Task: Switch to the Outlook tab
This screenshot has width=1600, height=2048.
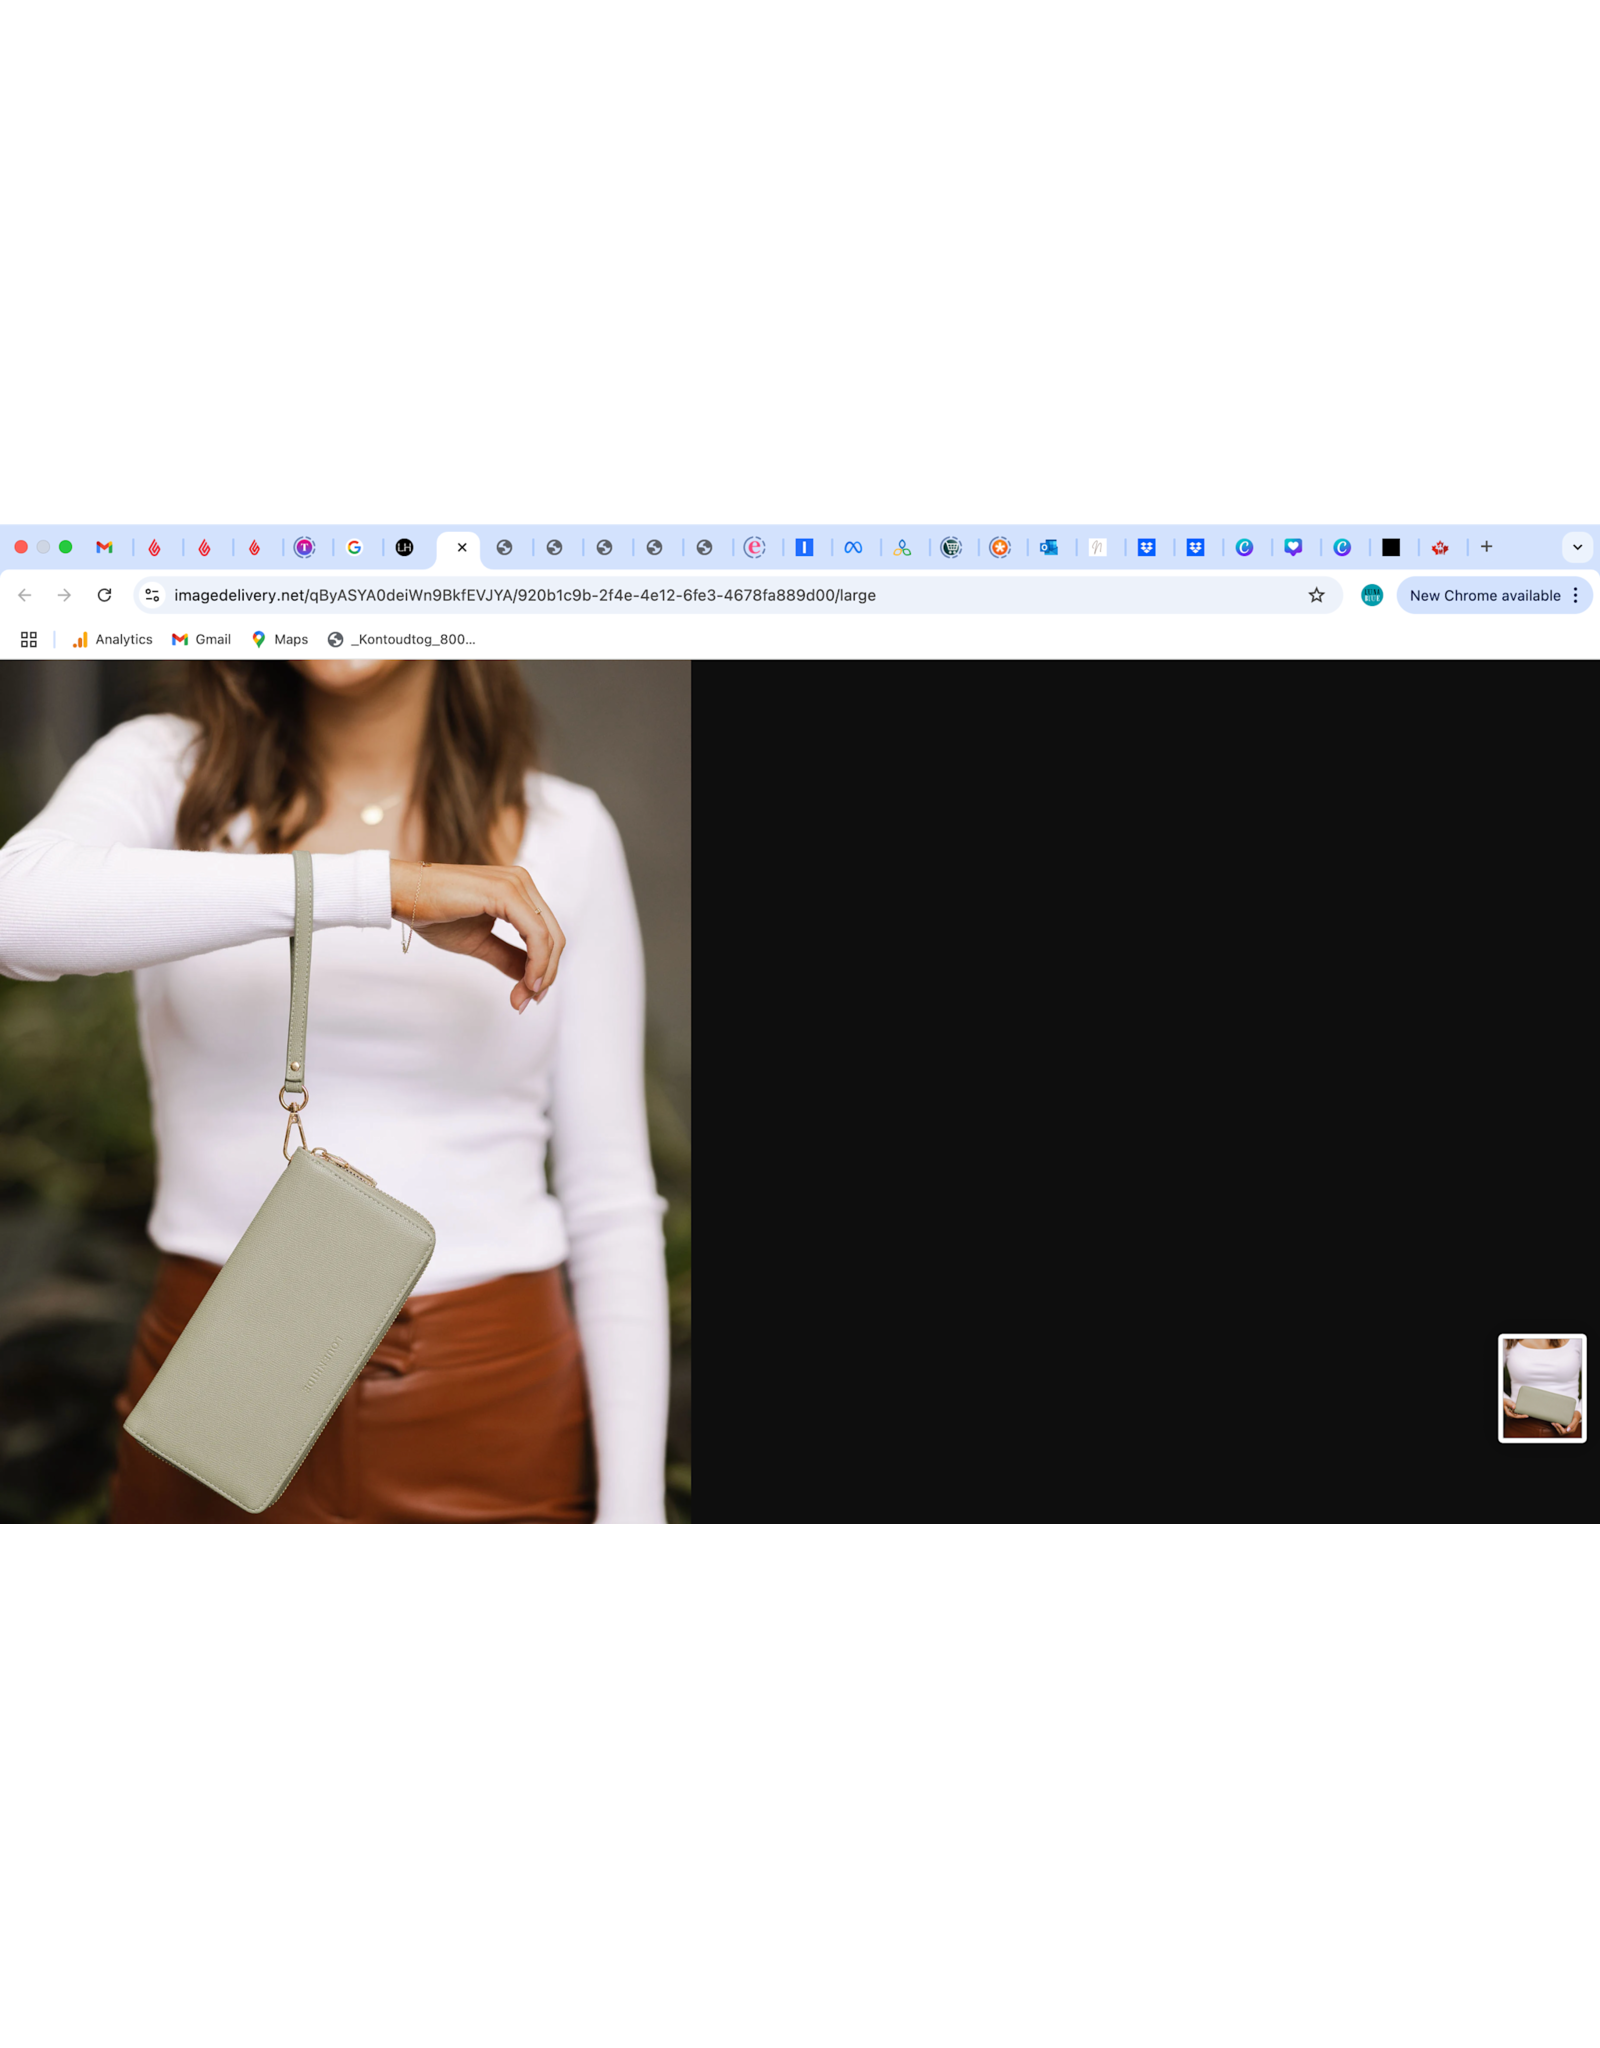Action: click(x=1048, y=547)
